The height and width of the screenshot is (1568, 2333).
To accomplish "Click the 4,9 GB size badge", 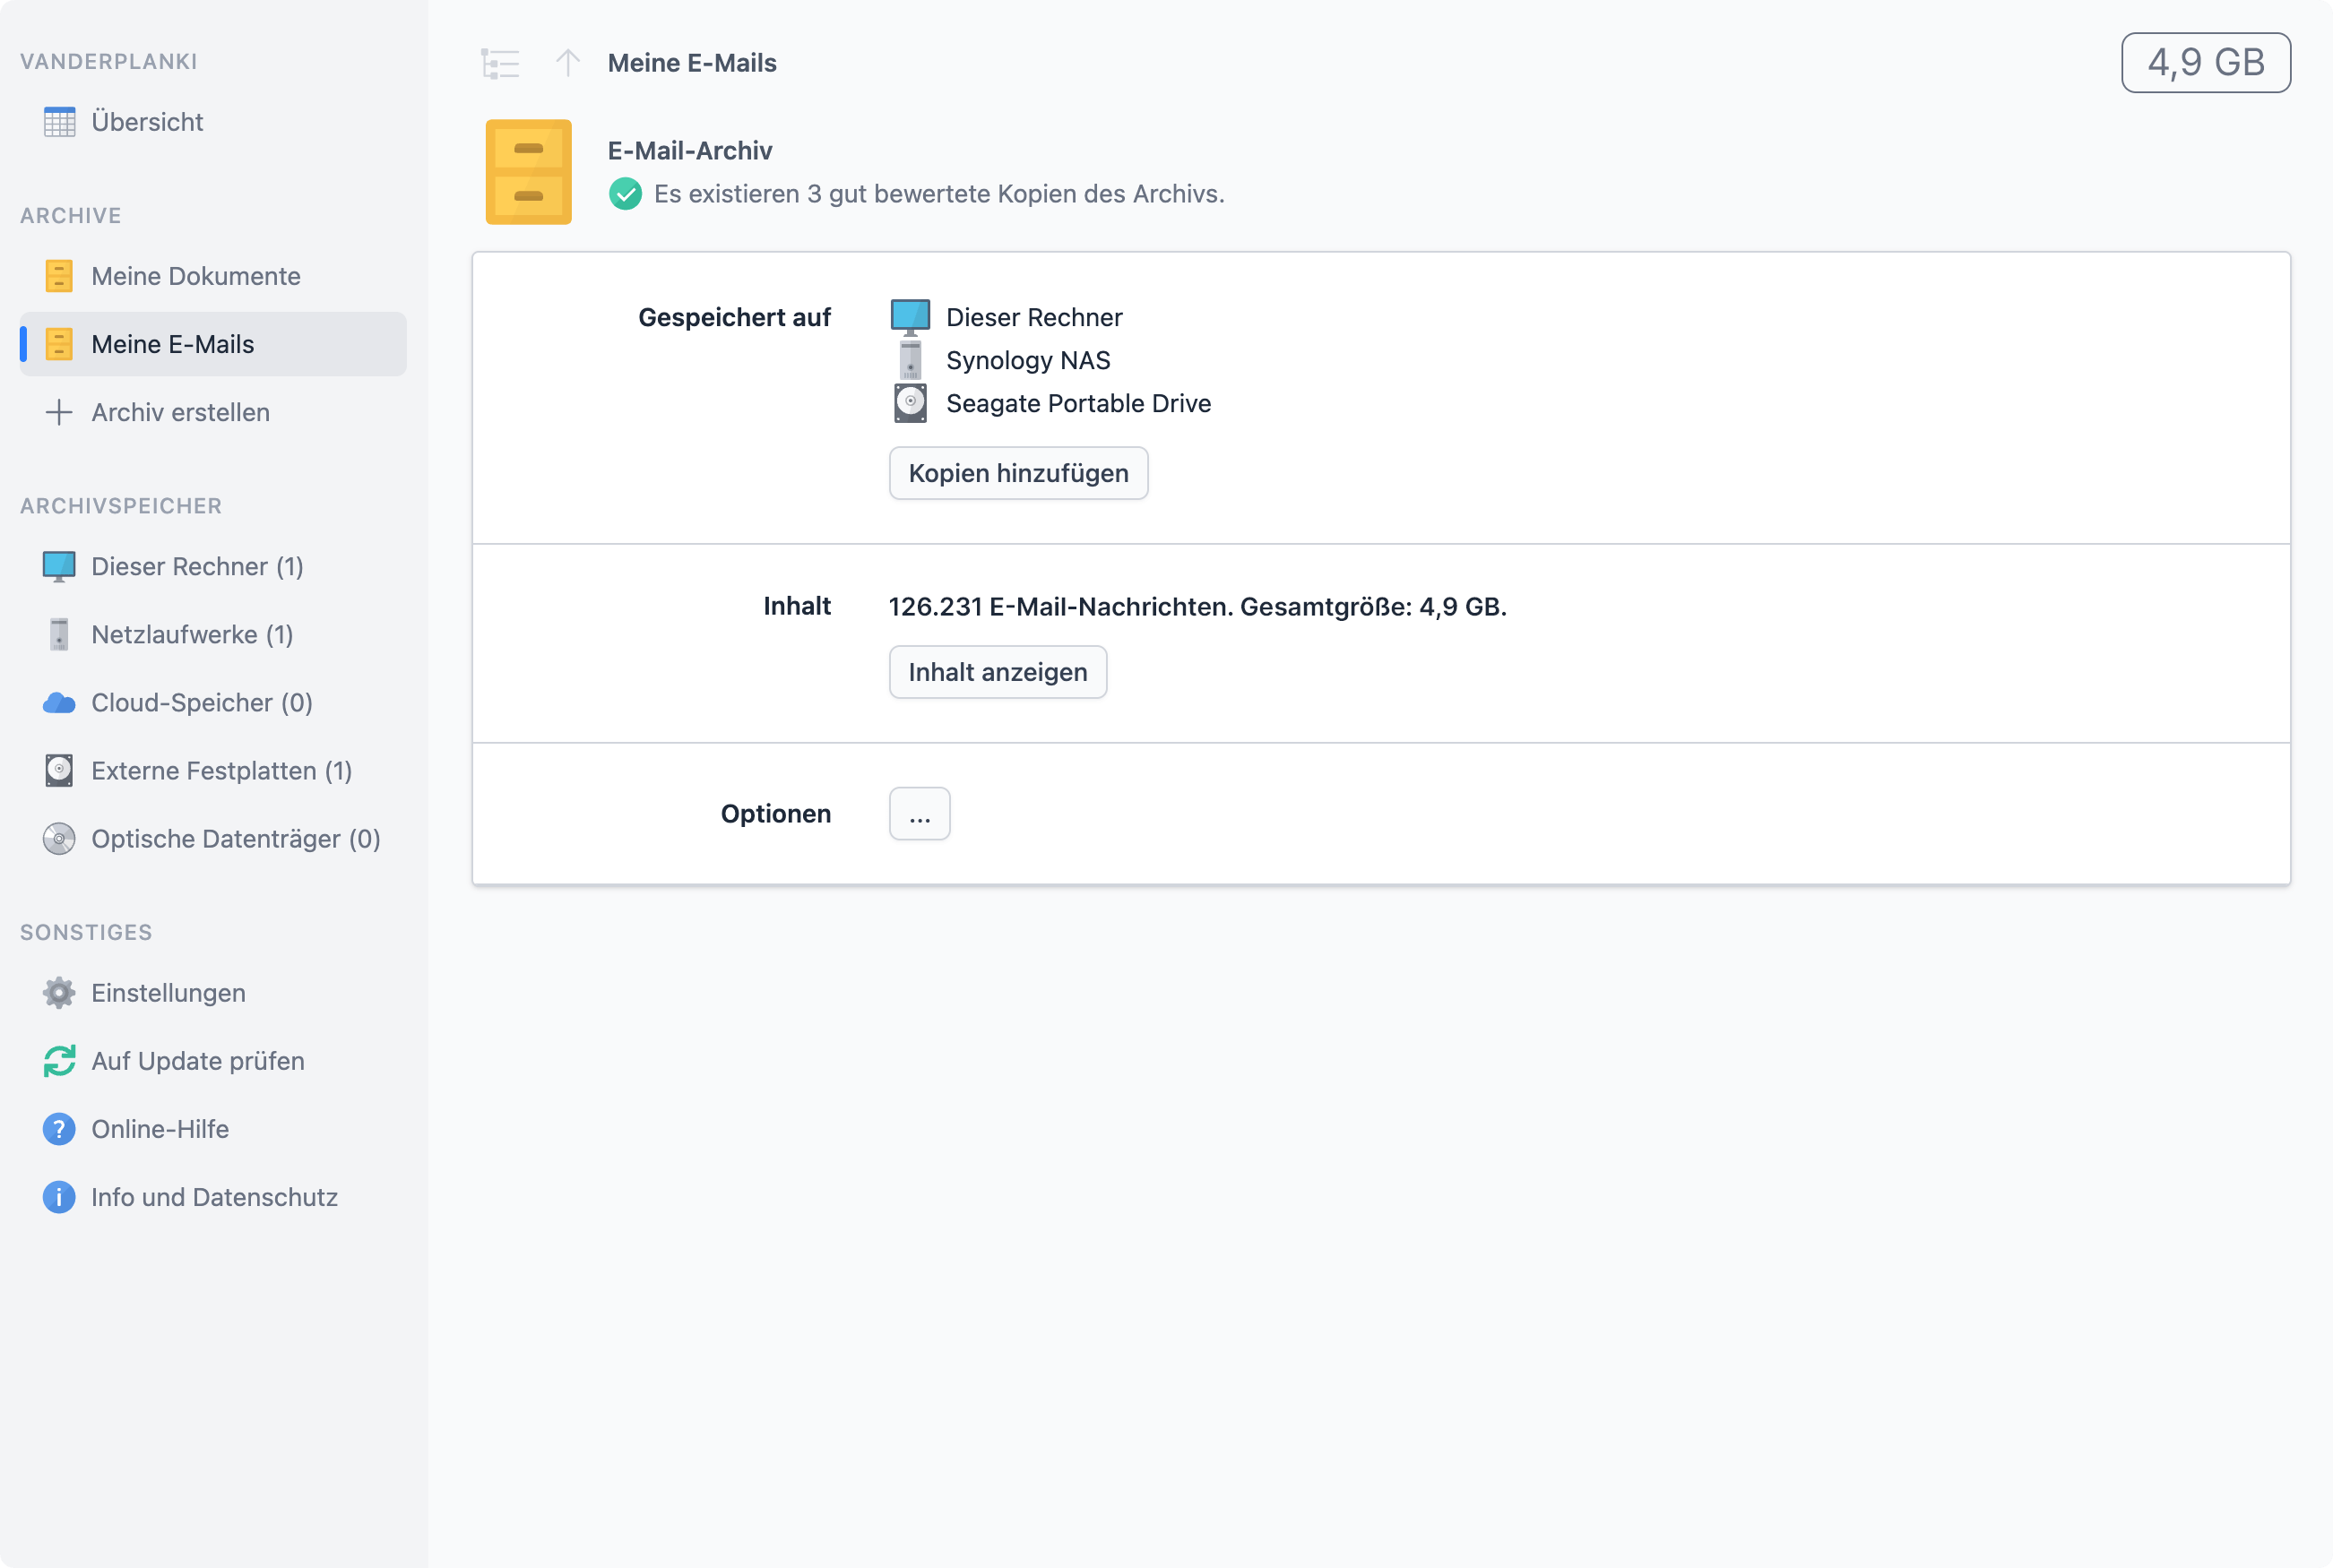I will (2205, 63).
